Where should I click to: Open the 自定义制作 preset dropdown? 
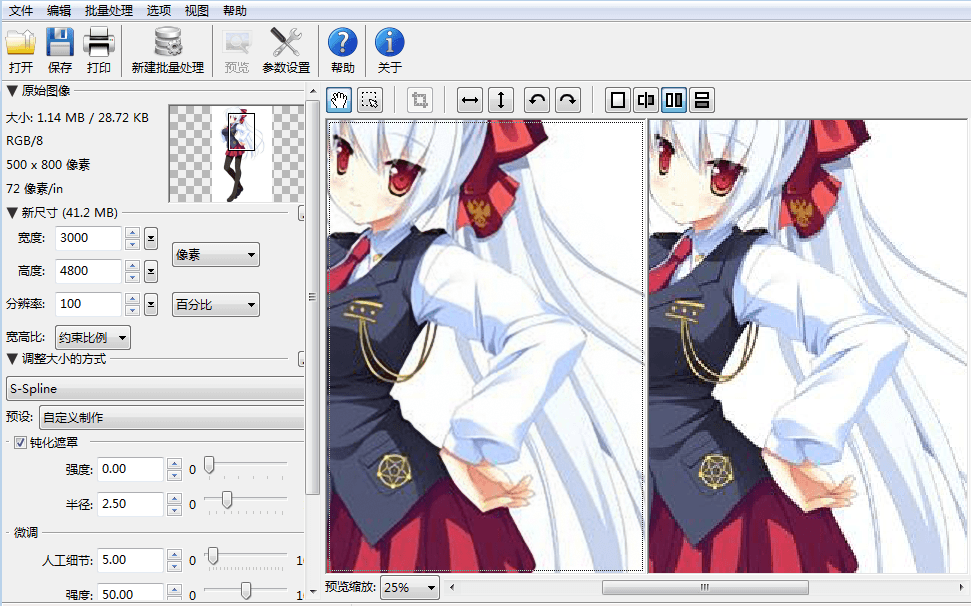[172, 418]
